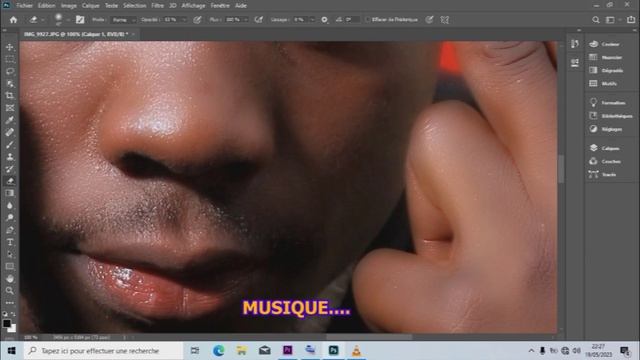The image size is (640, 360).
Task: Click the Share icon at top right
Action: (631, 20)
